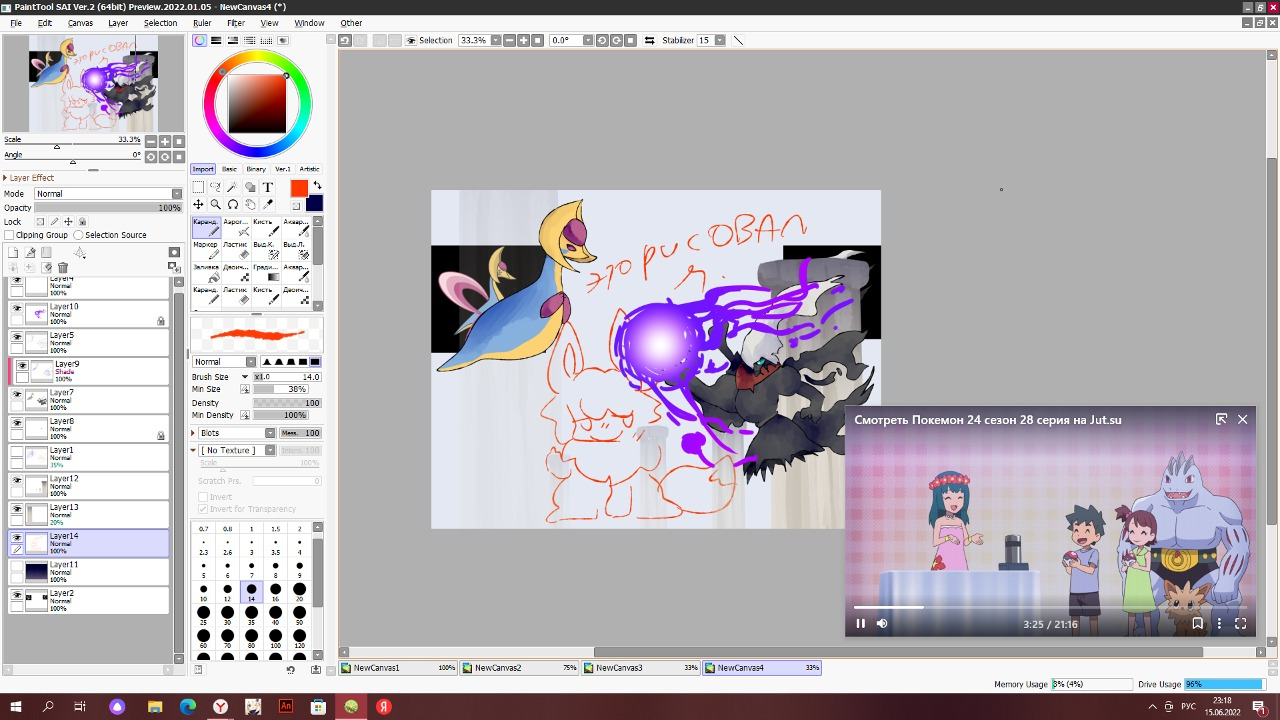Switch to the Basic tool tab
The height and width of the screenshot is (720, 1280).
click(x=230, y=169)
